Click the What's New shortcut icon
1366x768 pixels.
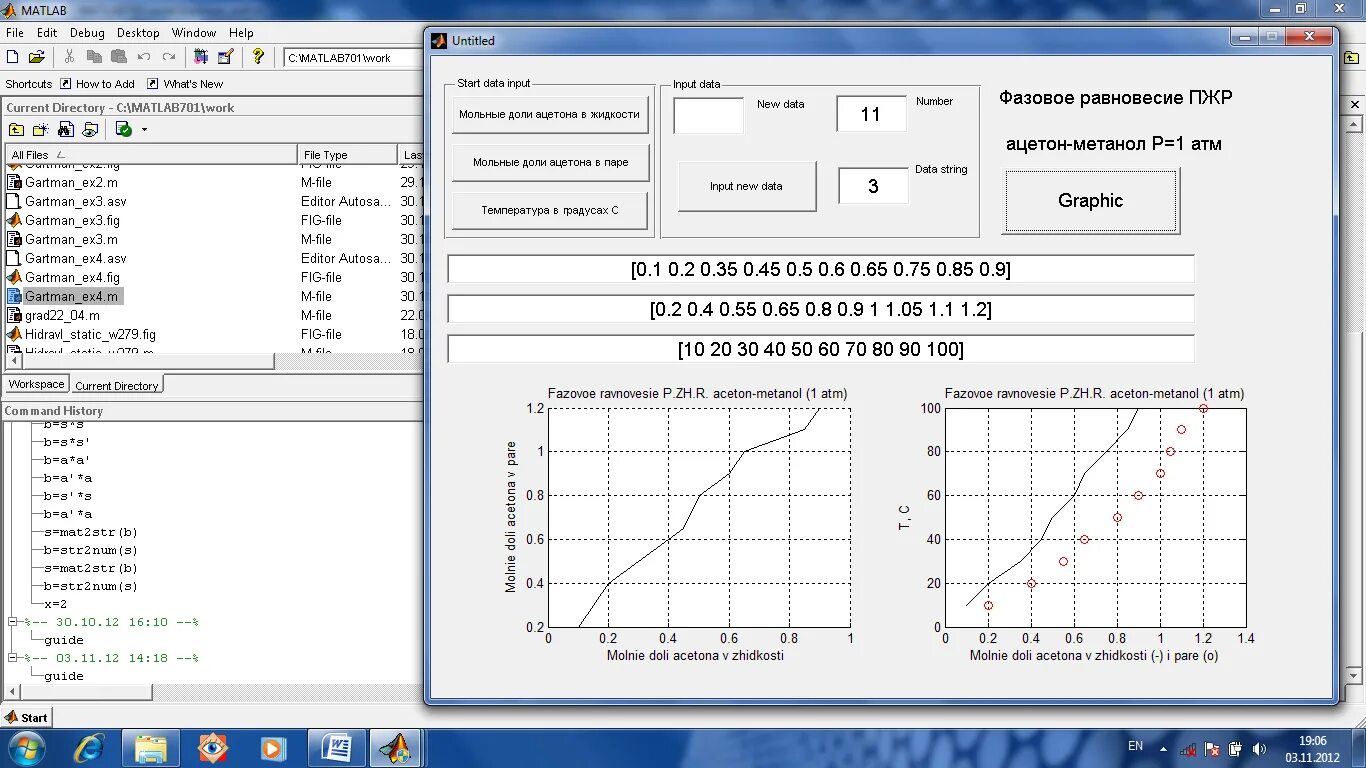153,84
